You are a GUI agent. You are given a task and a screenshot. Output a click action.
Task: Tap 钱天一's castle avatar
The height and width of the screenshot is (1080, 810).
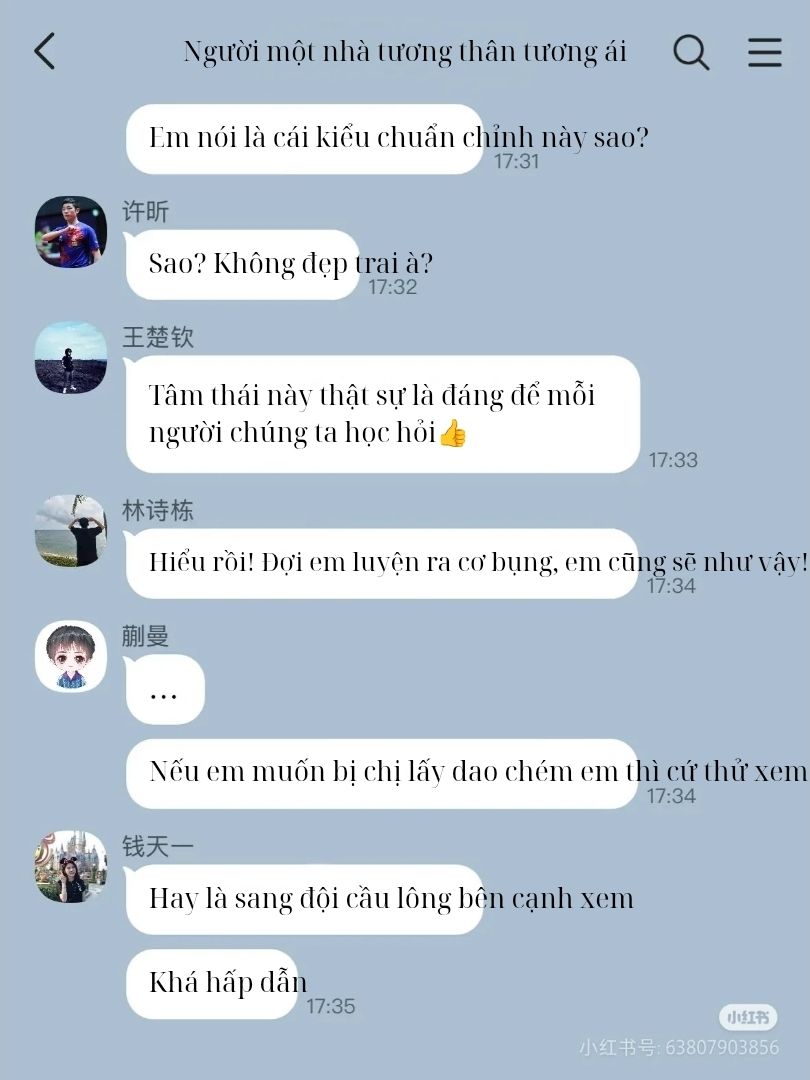[x=71, y=866]
